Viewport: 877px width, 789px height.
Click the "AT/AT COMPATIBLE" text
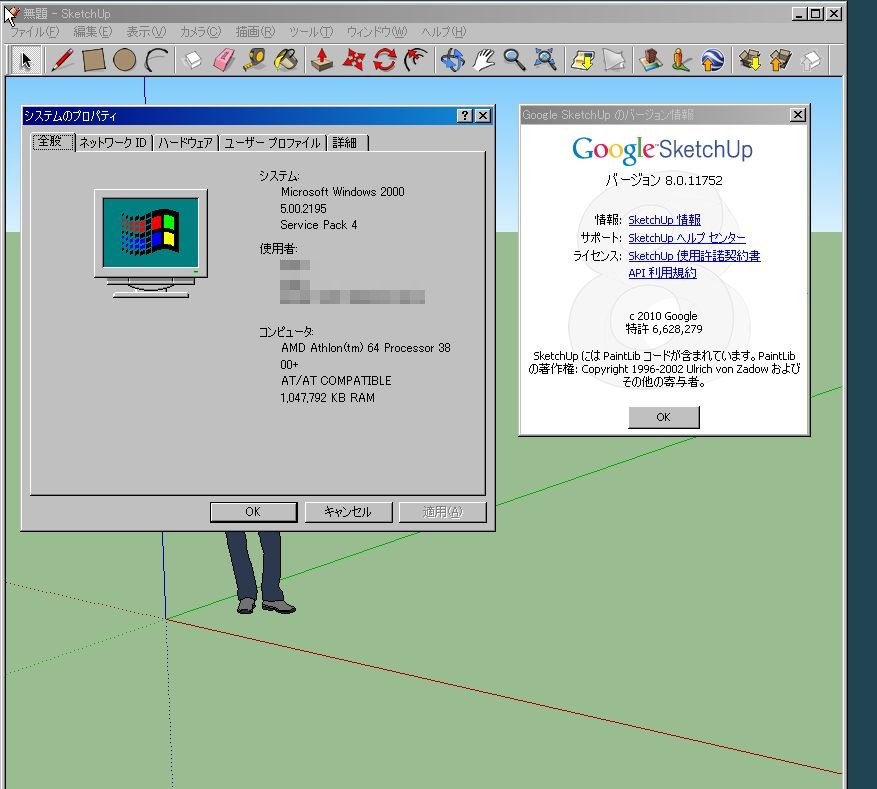click(336, 381)
